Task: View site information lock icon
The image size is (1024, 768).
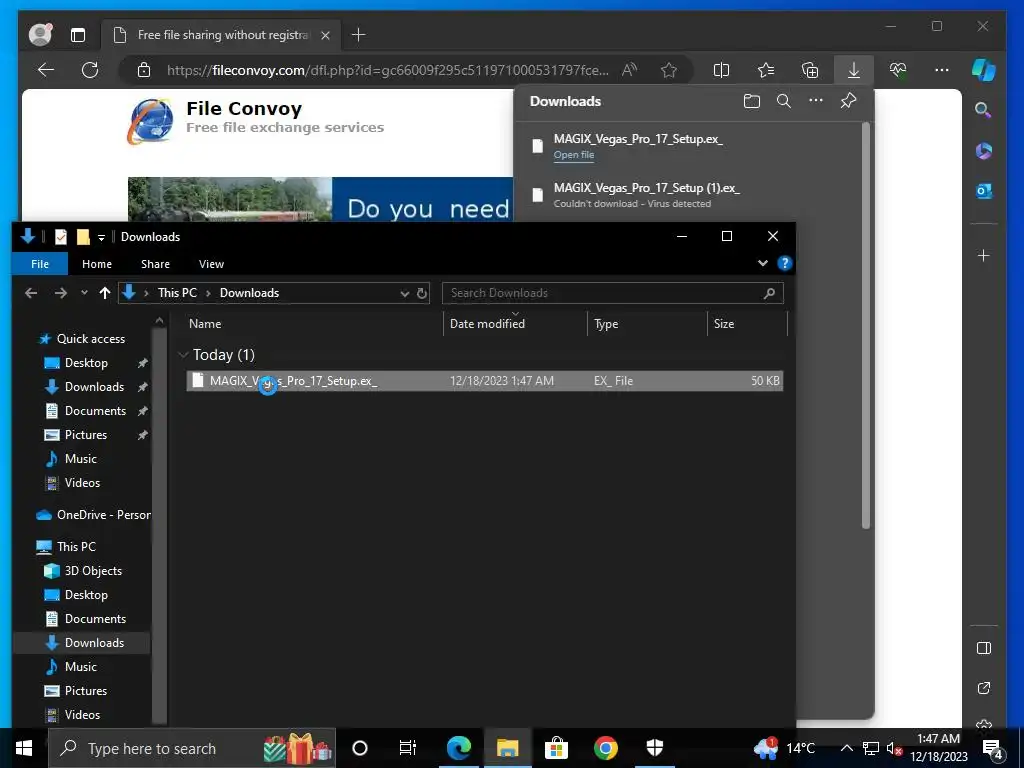Action: tap(144, 70)
